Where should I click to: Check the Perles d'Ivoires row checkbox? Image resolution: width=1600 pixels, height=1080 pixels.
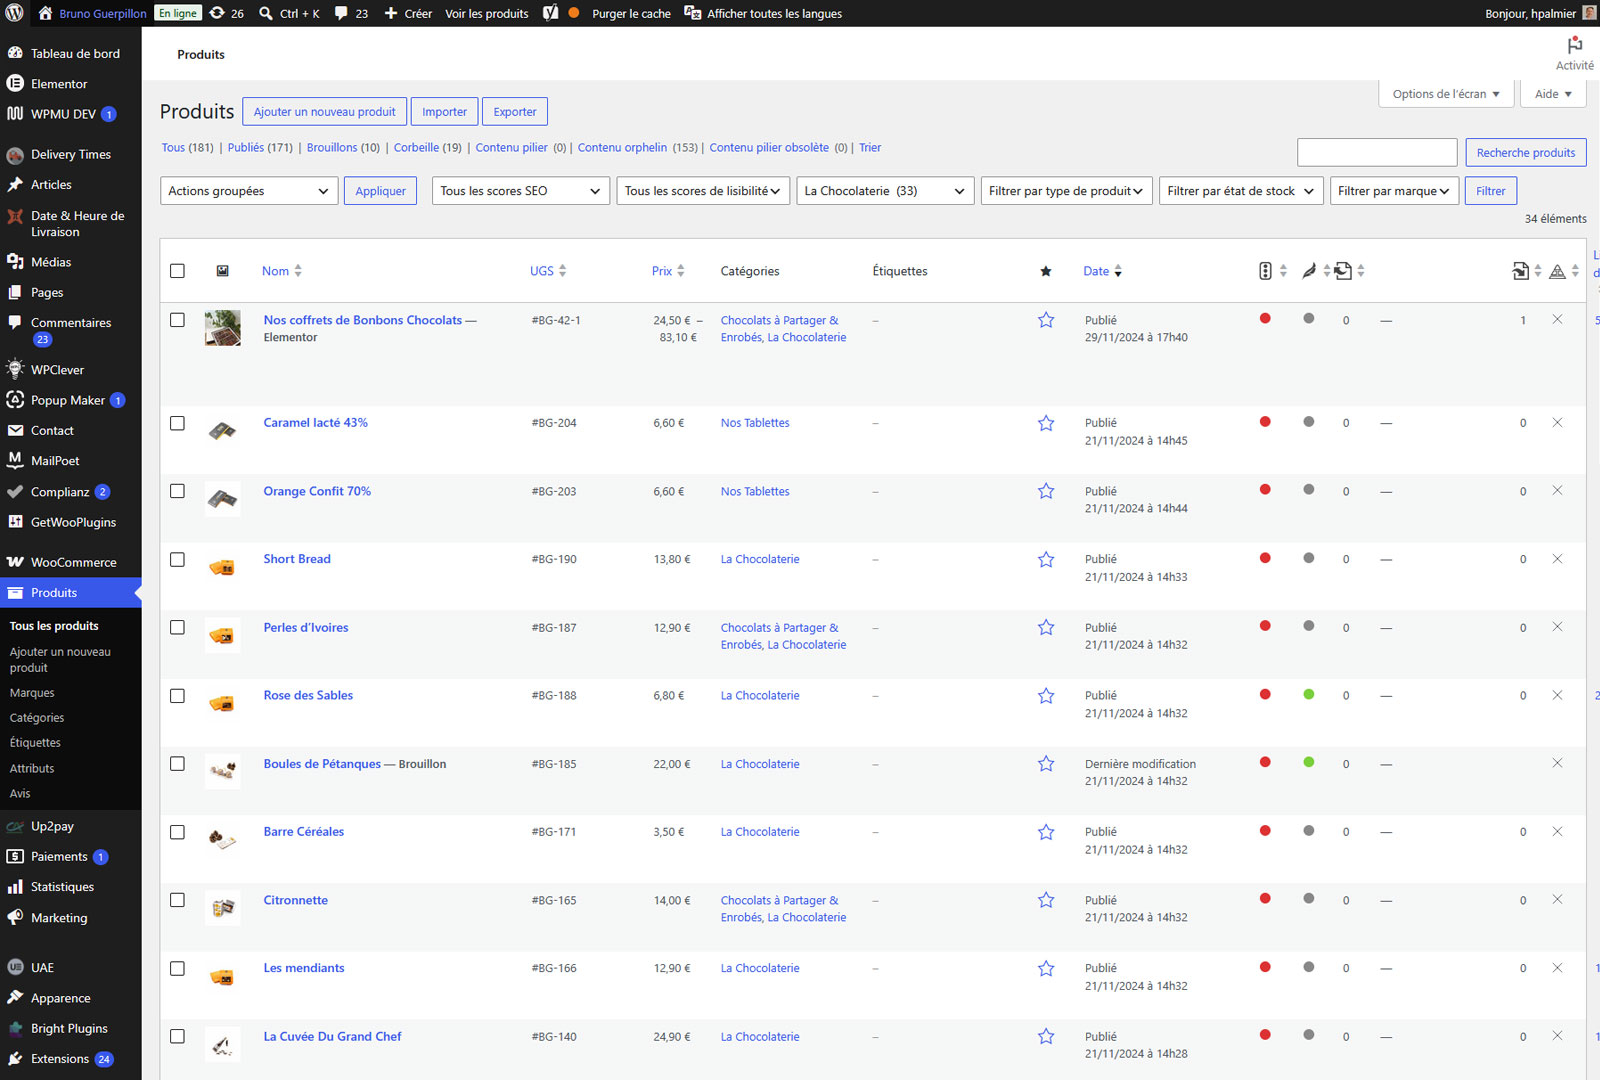click(177, 628)
